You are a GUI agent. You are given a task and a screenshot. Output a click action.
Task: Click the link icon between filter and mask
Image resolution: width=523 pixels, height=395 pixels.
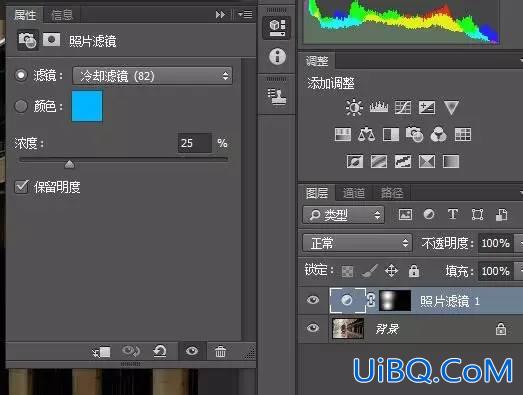[x=371, y=300]
